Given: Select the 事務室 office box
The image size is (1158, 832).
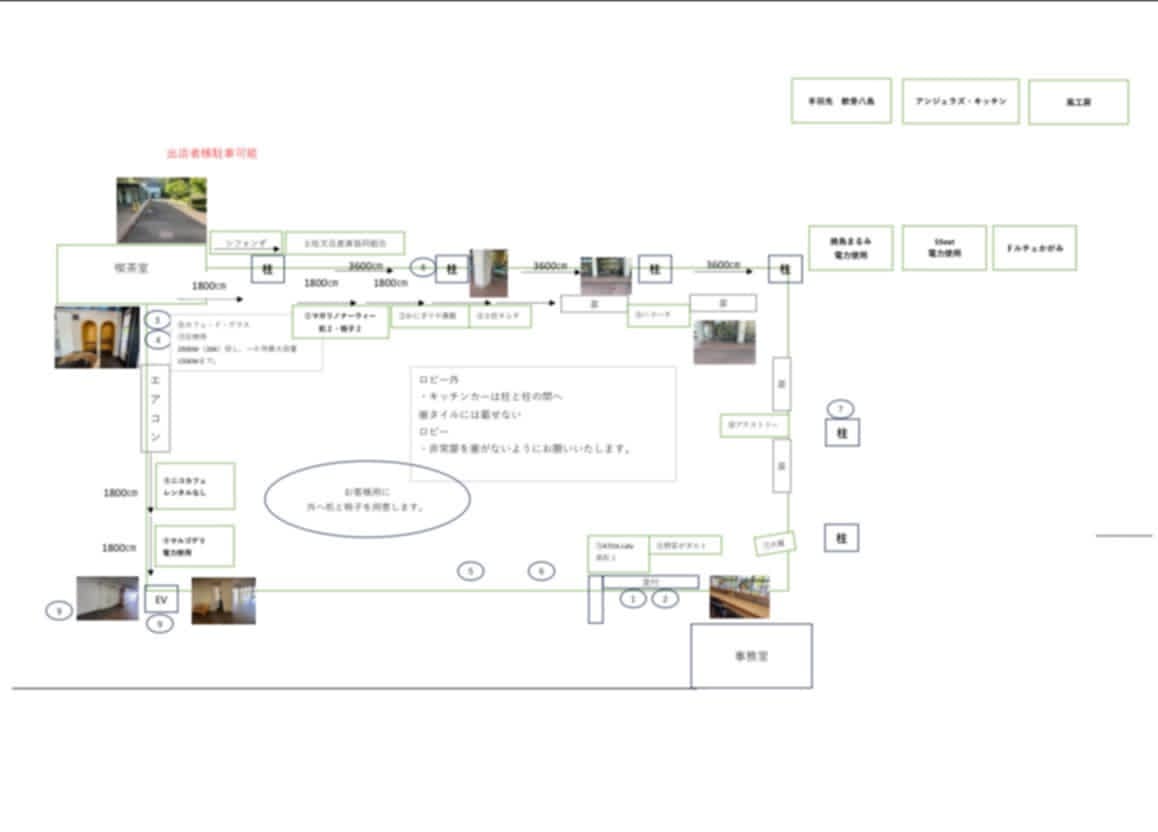Looking at the screenshot, I should tap(751, 656).
